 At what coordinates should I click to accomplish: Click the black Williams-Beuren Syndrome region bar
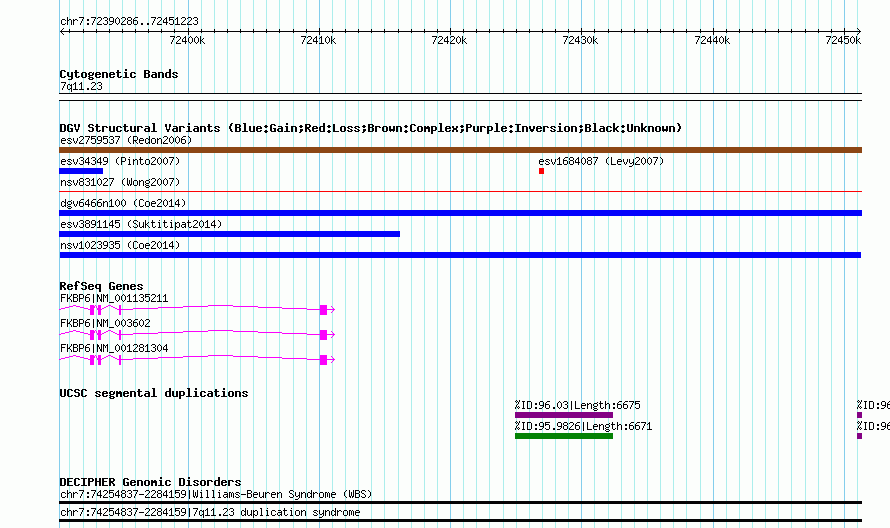click(460, 502)
